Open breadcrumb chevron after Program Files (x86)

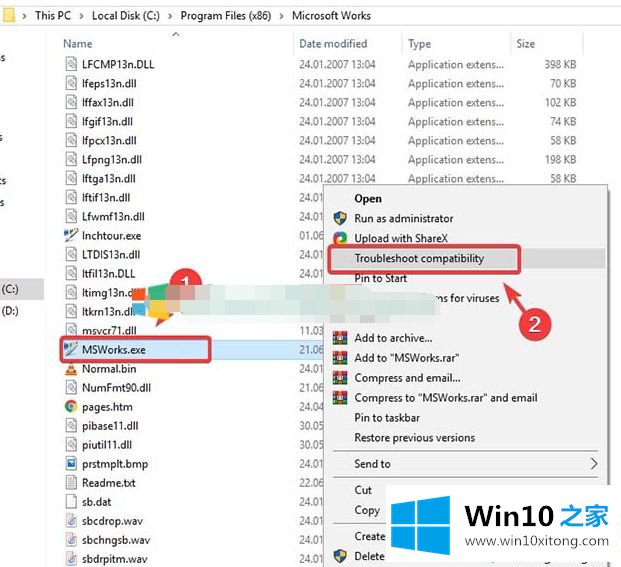[x=282, y=16]
